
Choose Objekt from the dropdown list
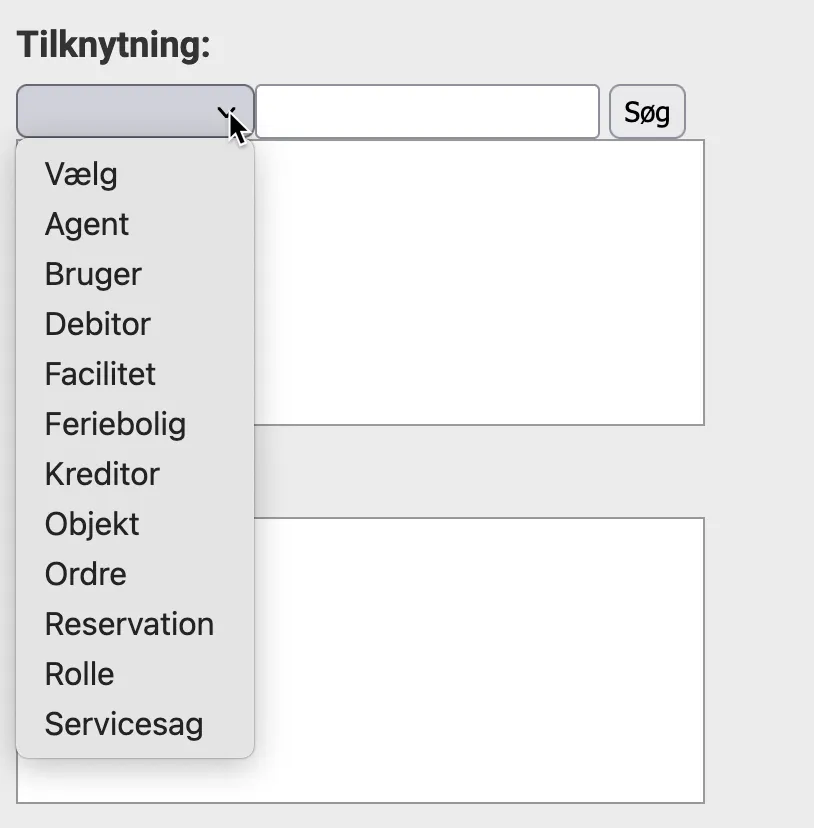[92, 524]
